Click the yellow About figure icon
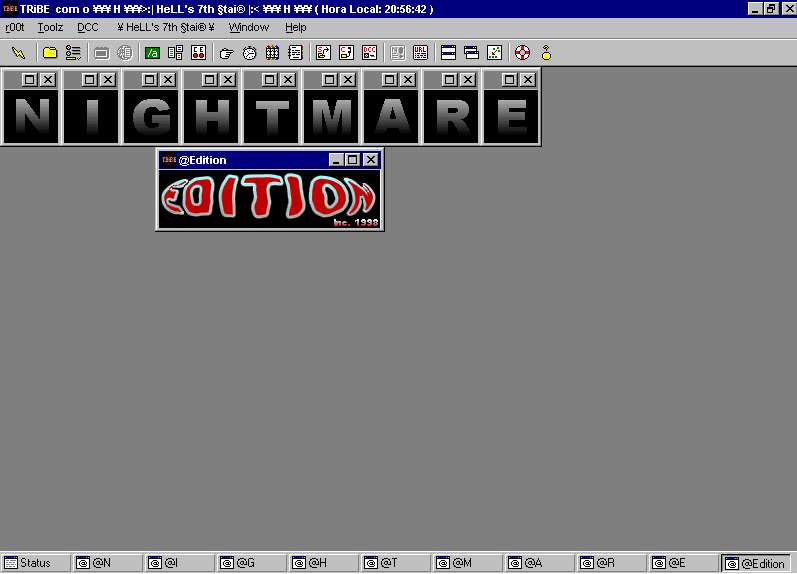This screenshot has height=574, width=797. pyautogui.click(x=546, y=53)
